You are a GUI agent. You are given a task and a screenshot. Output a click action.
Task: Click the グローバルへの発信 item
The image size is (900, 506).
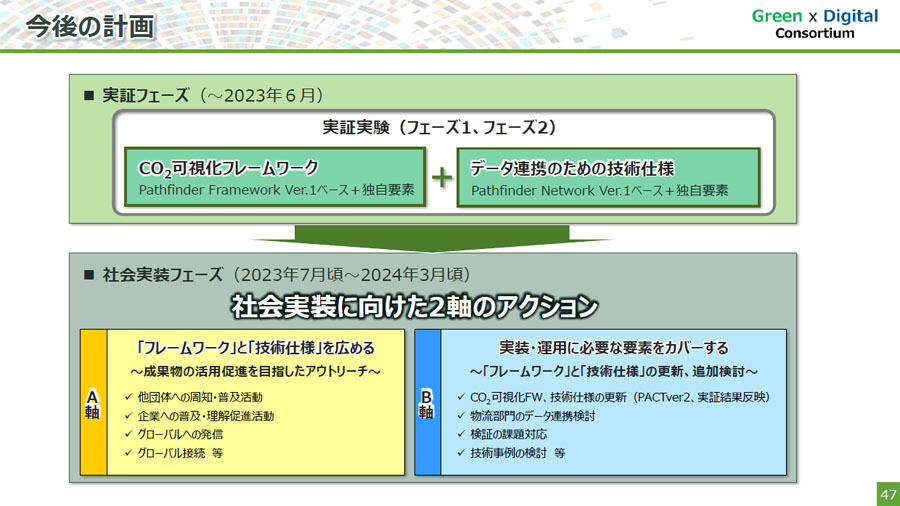(180, 434)
